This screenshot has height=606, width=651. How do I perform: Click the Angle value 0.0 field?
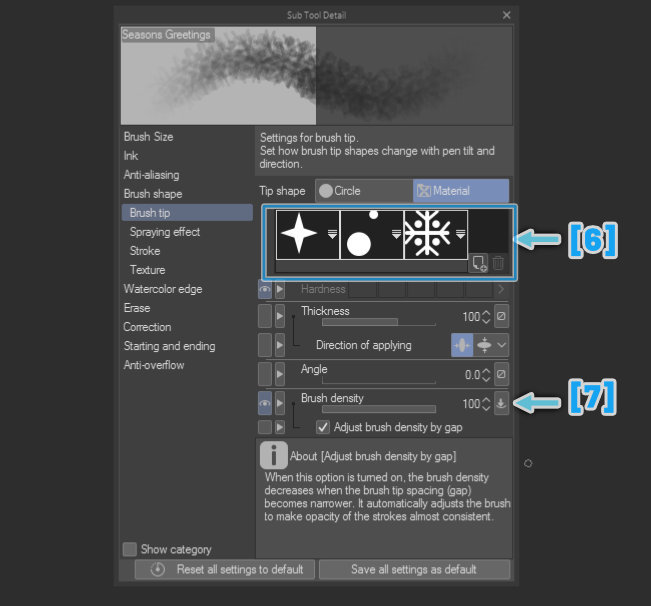[x=472, y=375]
